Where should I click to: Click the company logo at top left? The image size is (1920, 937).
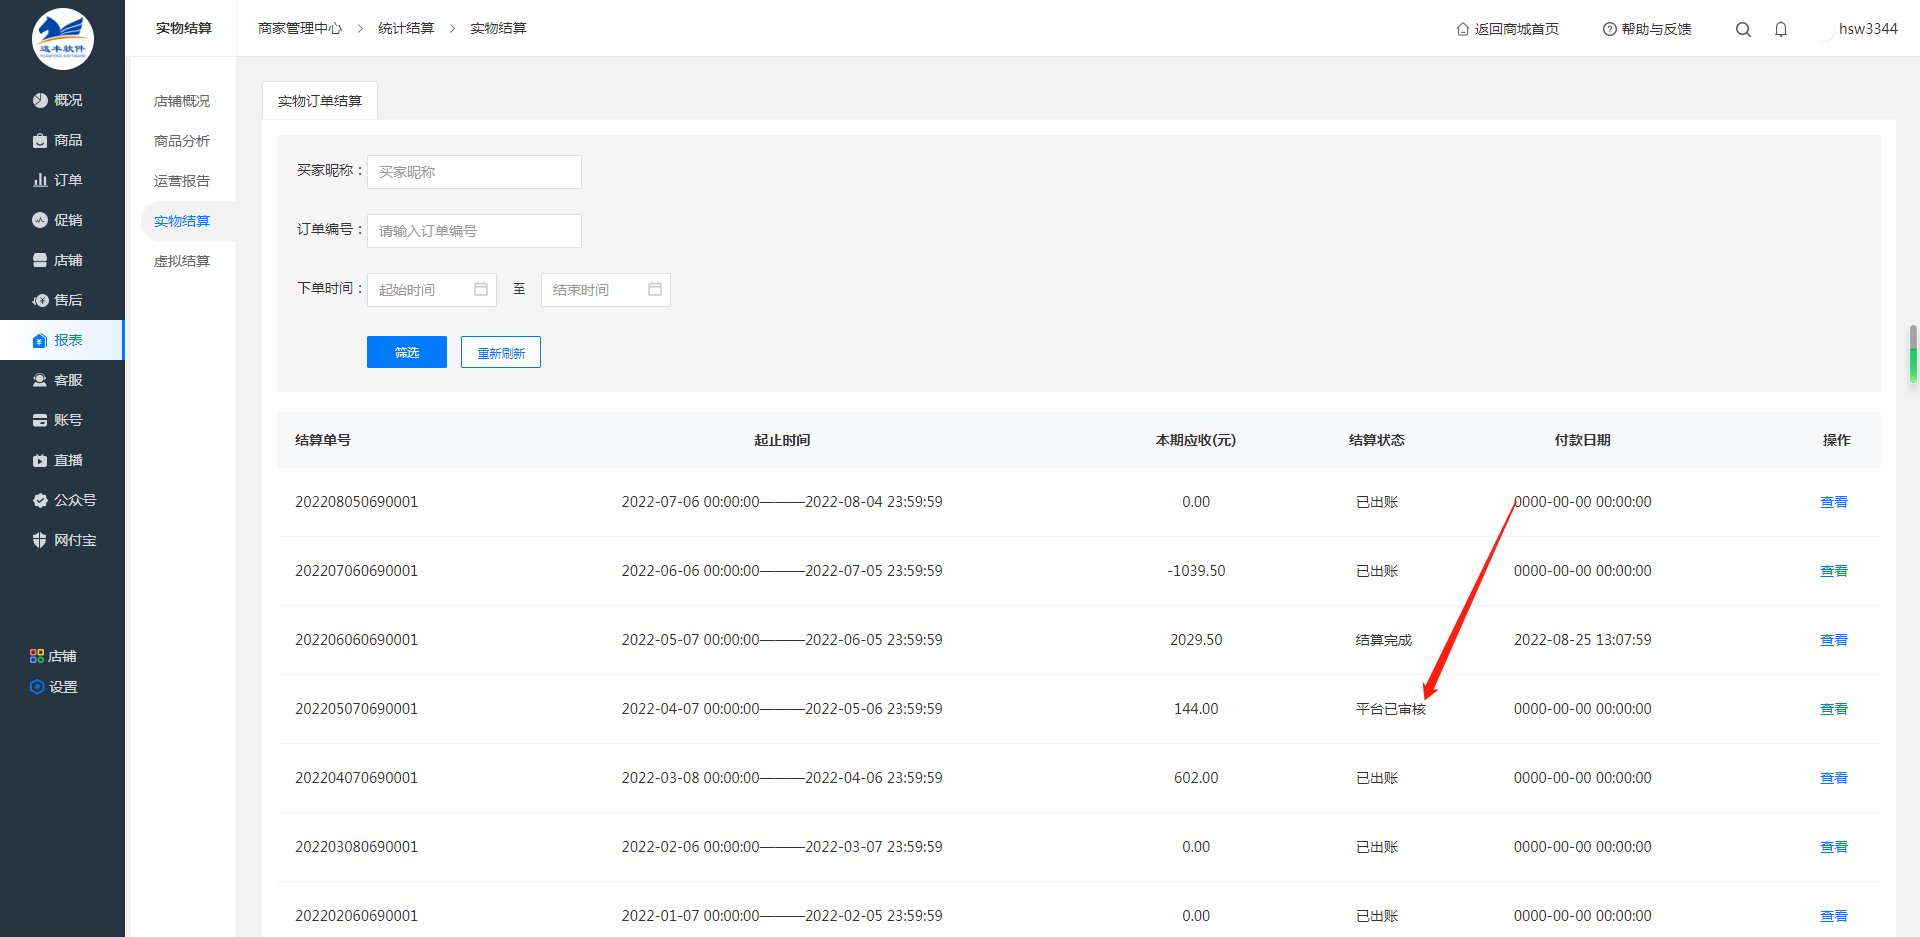(x=62, y=39)
